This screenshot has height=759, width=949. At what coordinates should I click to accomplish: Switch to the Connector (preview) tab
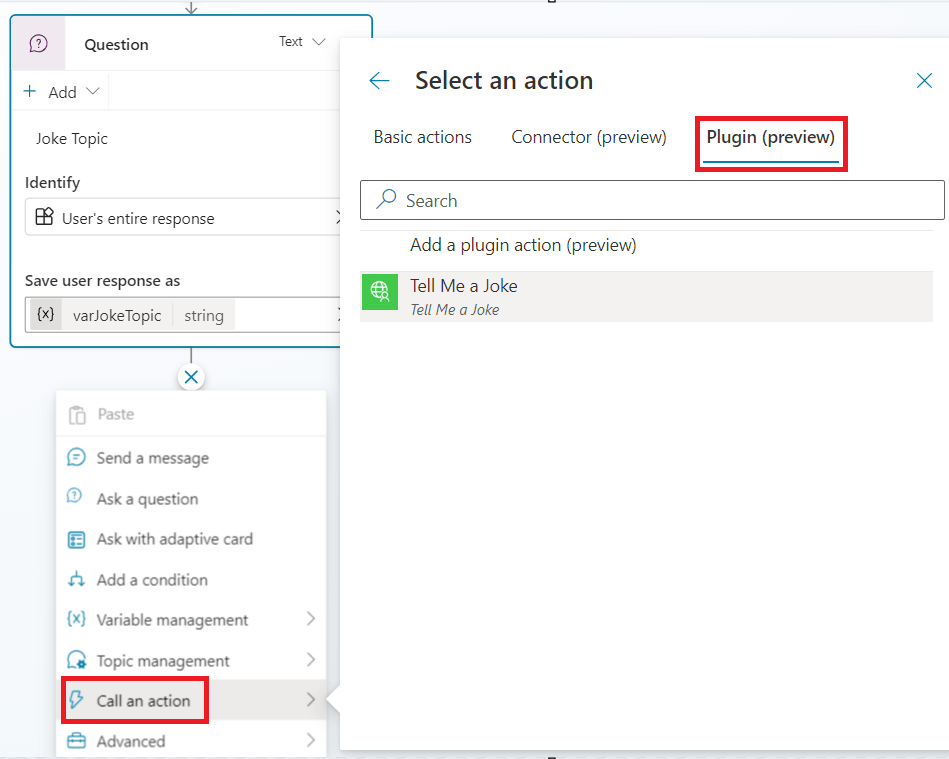click(588, 137)
